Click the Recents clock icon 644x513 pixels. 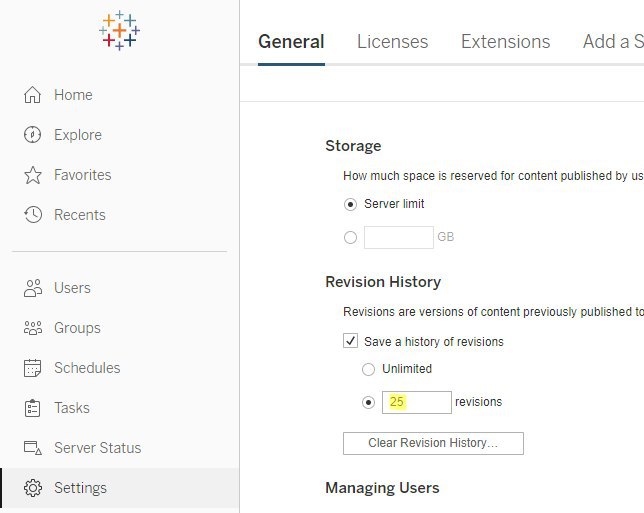pos(32,215)
